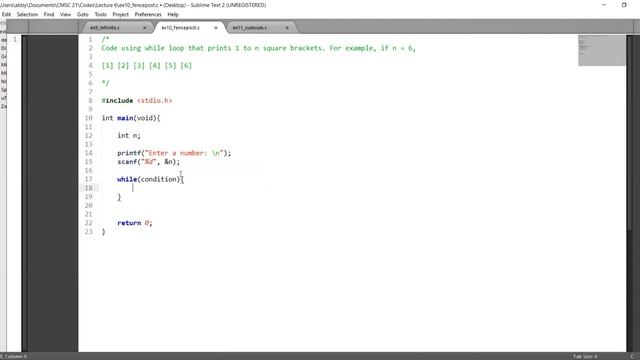Close the ex9_infinite.c tab

[x=144, y=28]
